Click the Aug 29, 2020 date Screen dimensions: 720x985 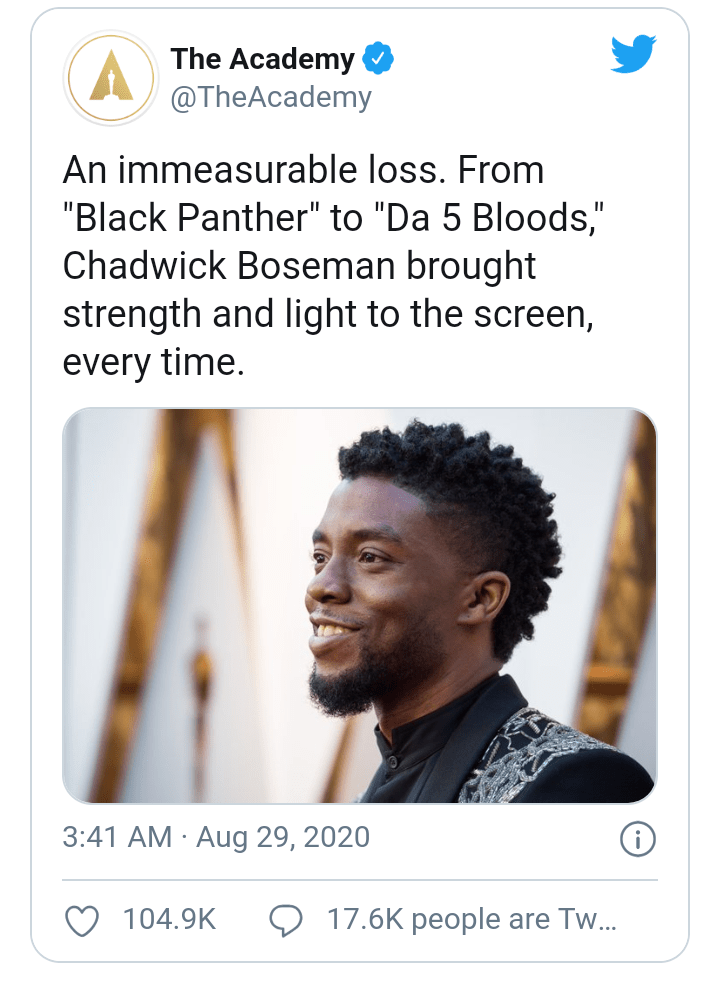[x=283, y=838]
